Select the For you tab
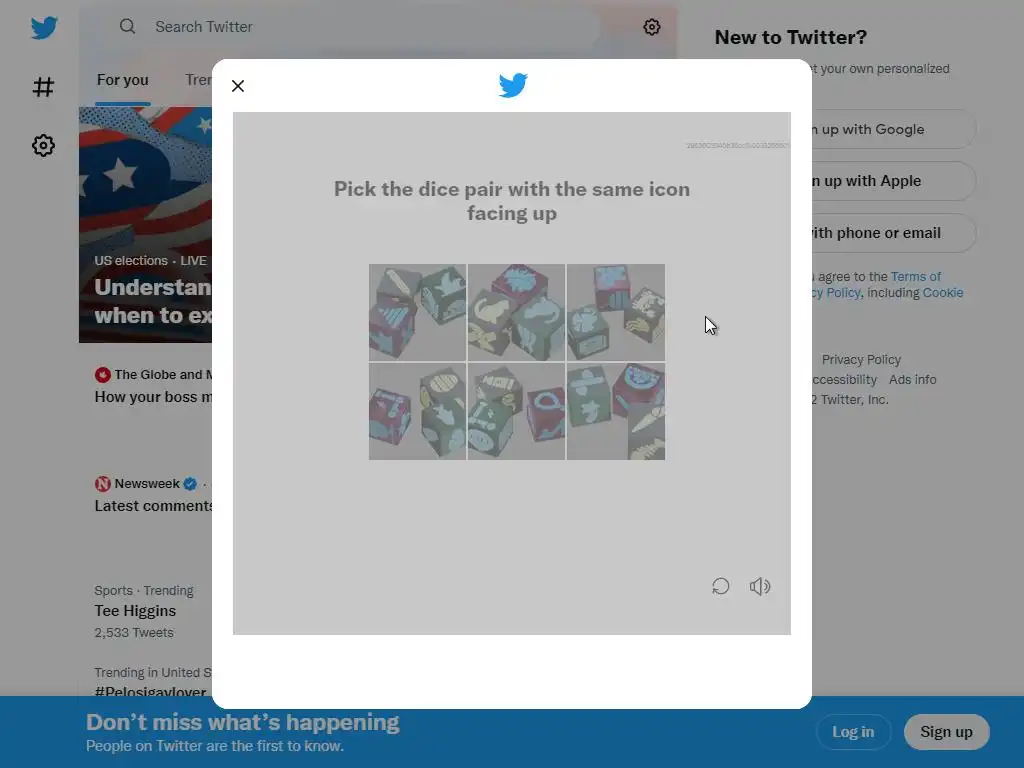The image size is (1024, 768). coord(123,80)
